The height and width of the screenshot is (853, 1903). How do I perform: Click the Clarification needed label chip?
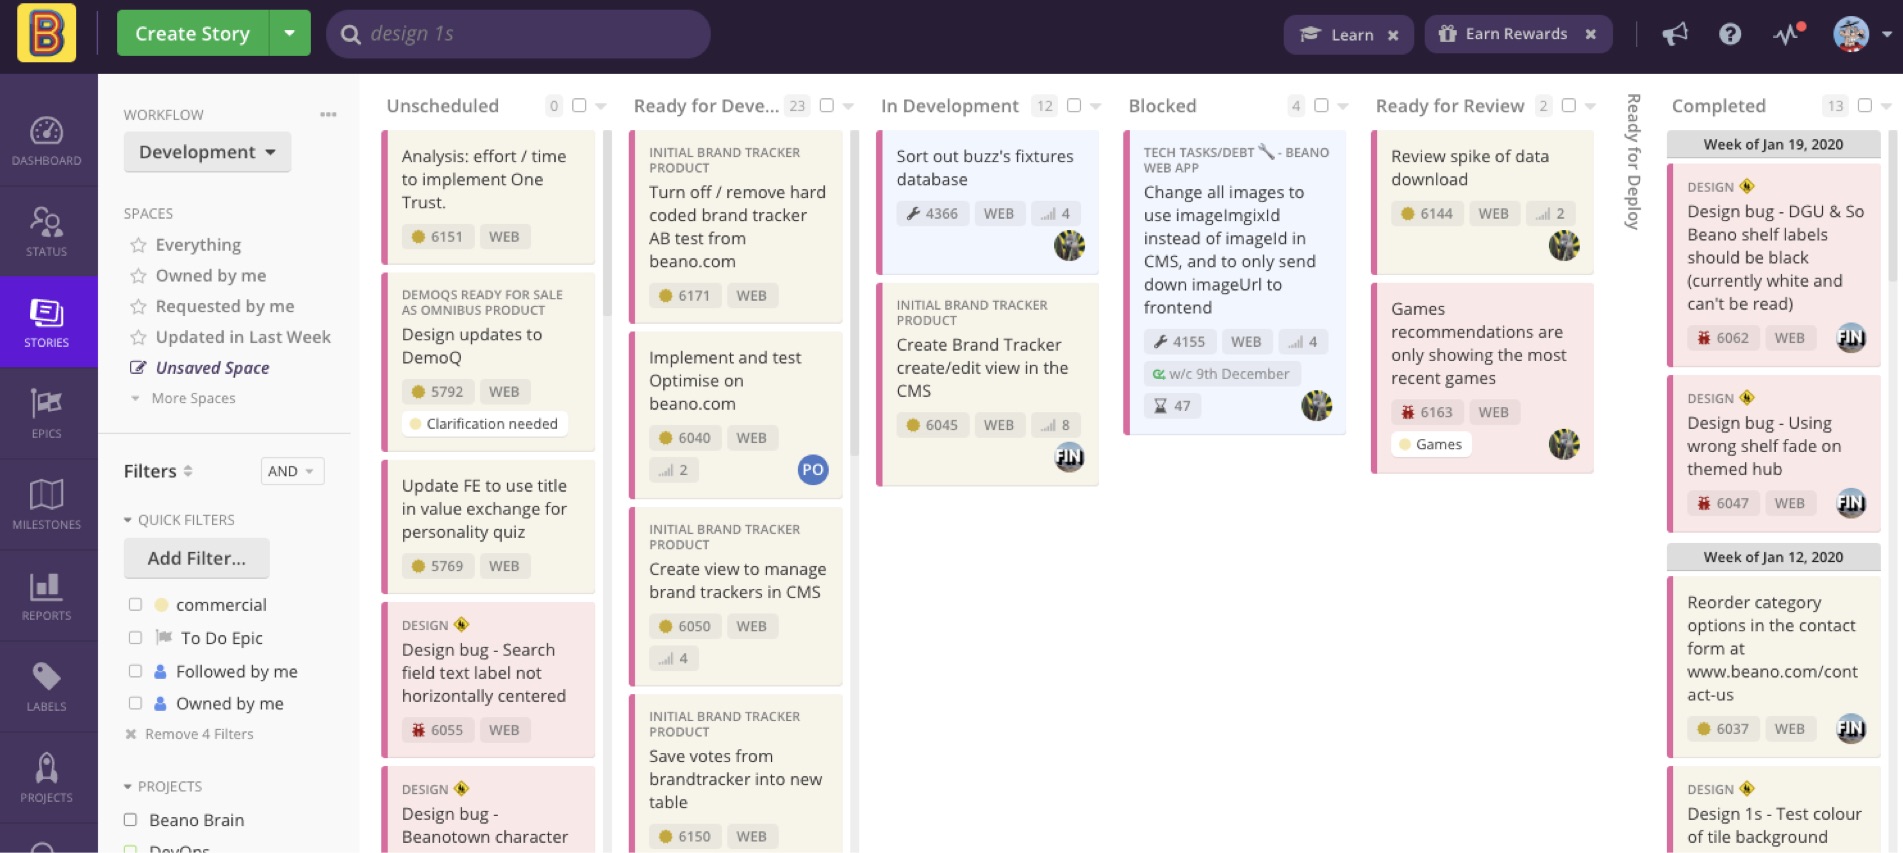point(485,424)
